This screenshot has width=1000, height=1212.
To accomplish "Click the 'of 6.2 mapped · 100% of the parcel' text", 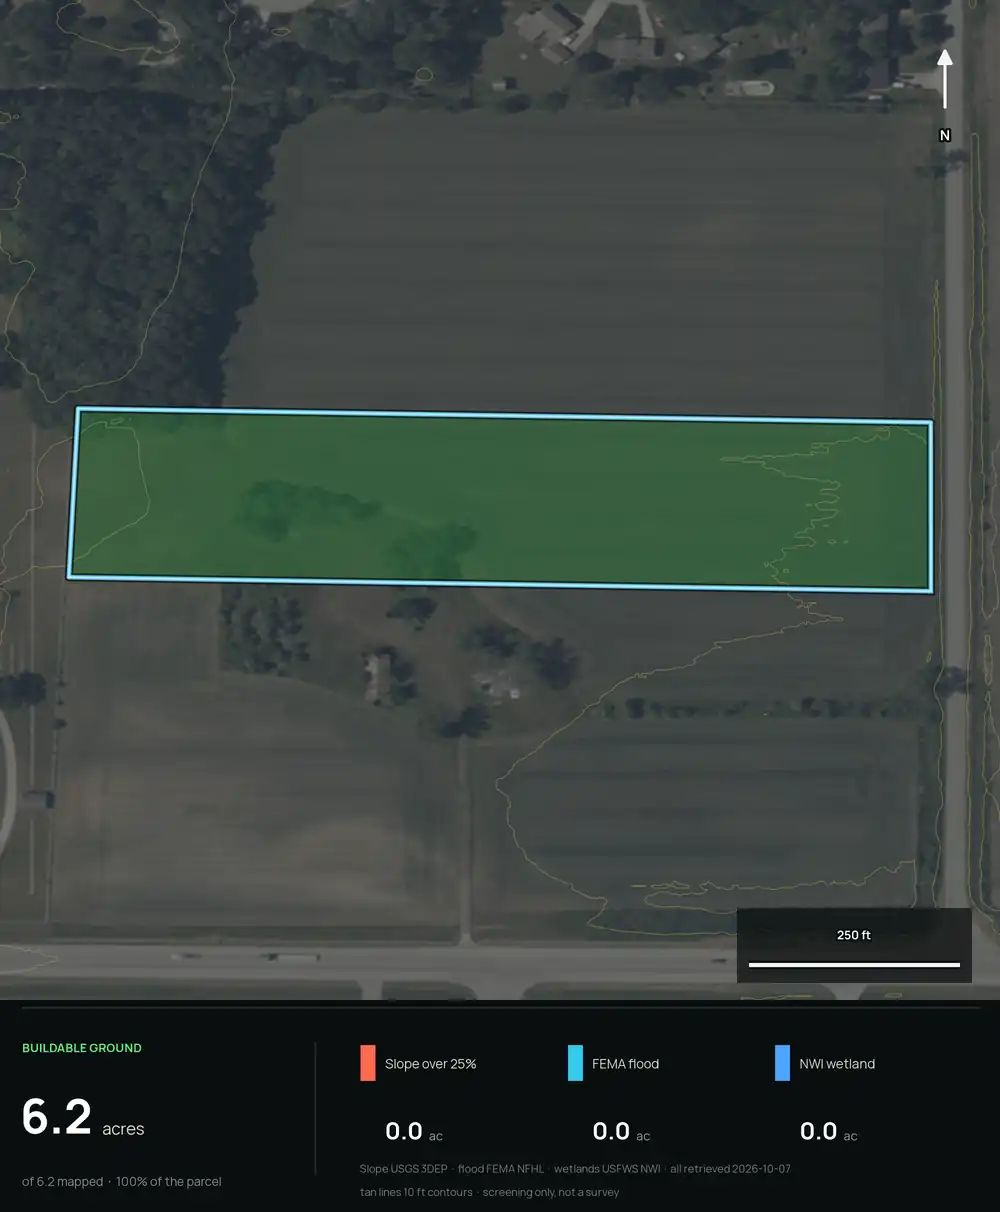I will [122, 1182].
